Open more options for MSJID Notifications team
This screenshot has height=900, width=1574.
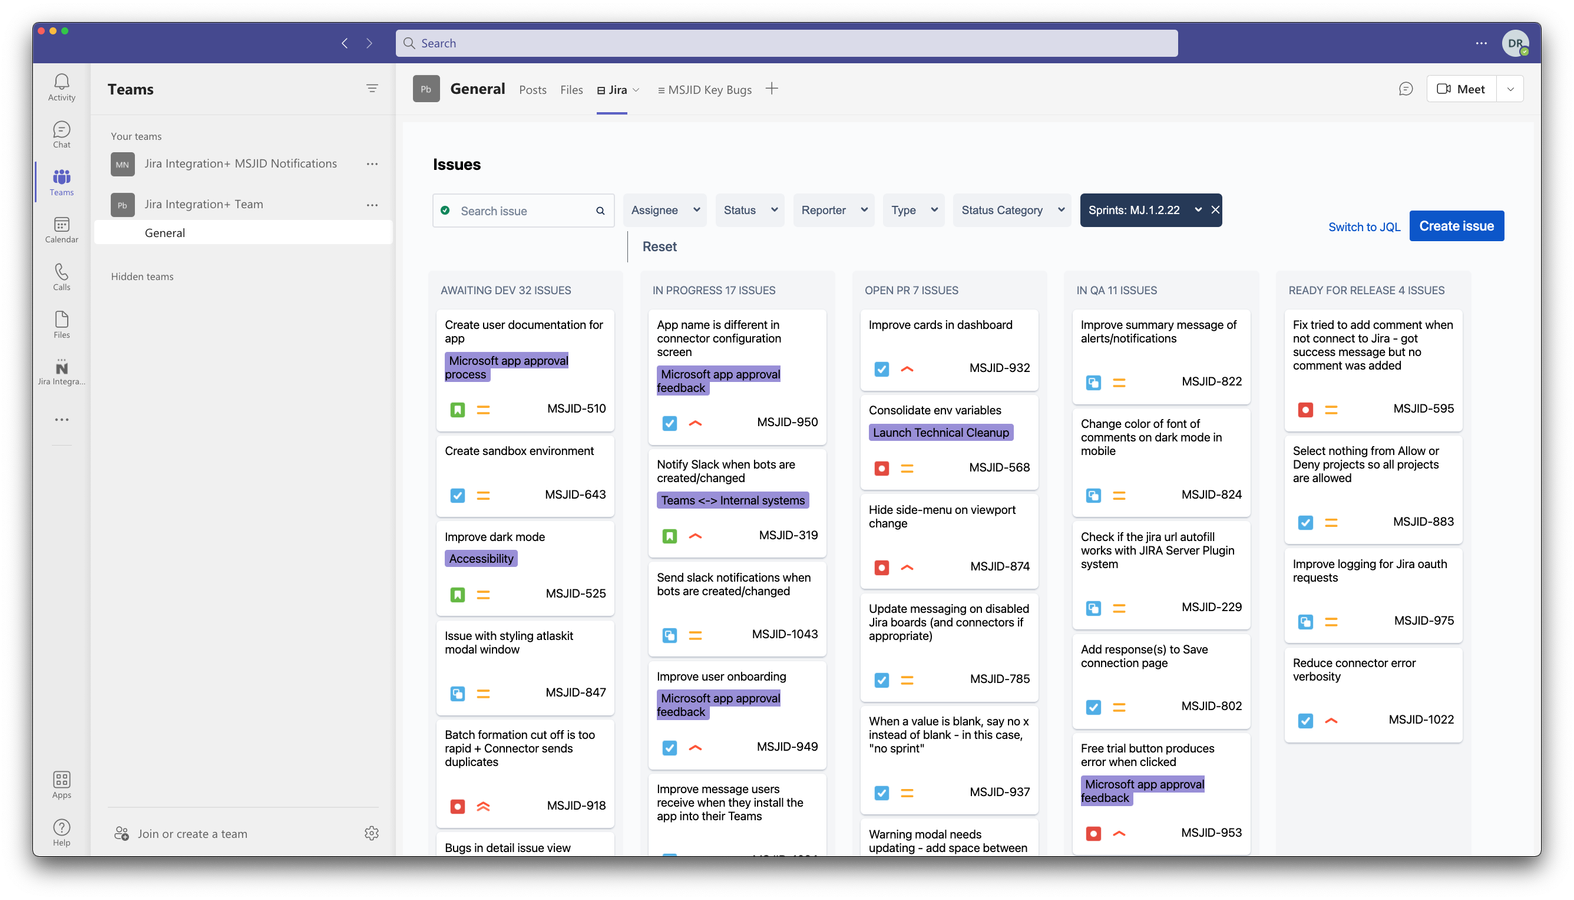pos(372,164)
